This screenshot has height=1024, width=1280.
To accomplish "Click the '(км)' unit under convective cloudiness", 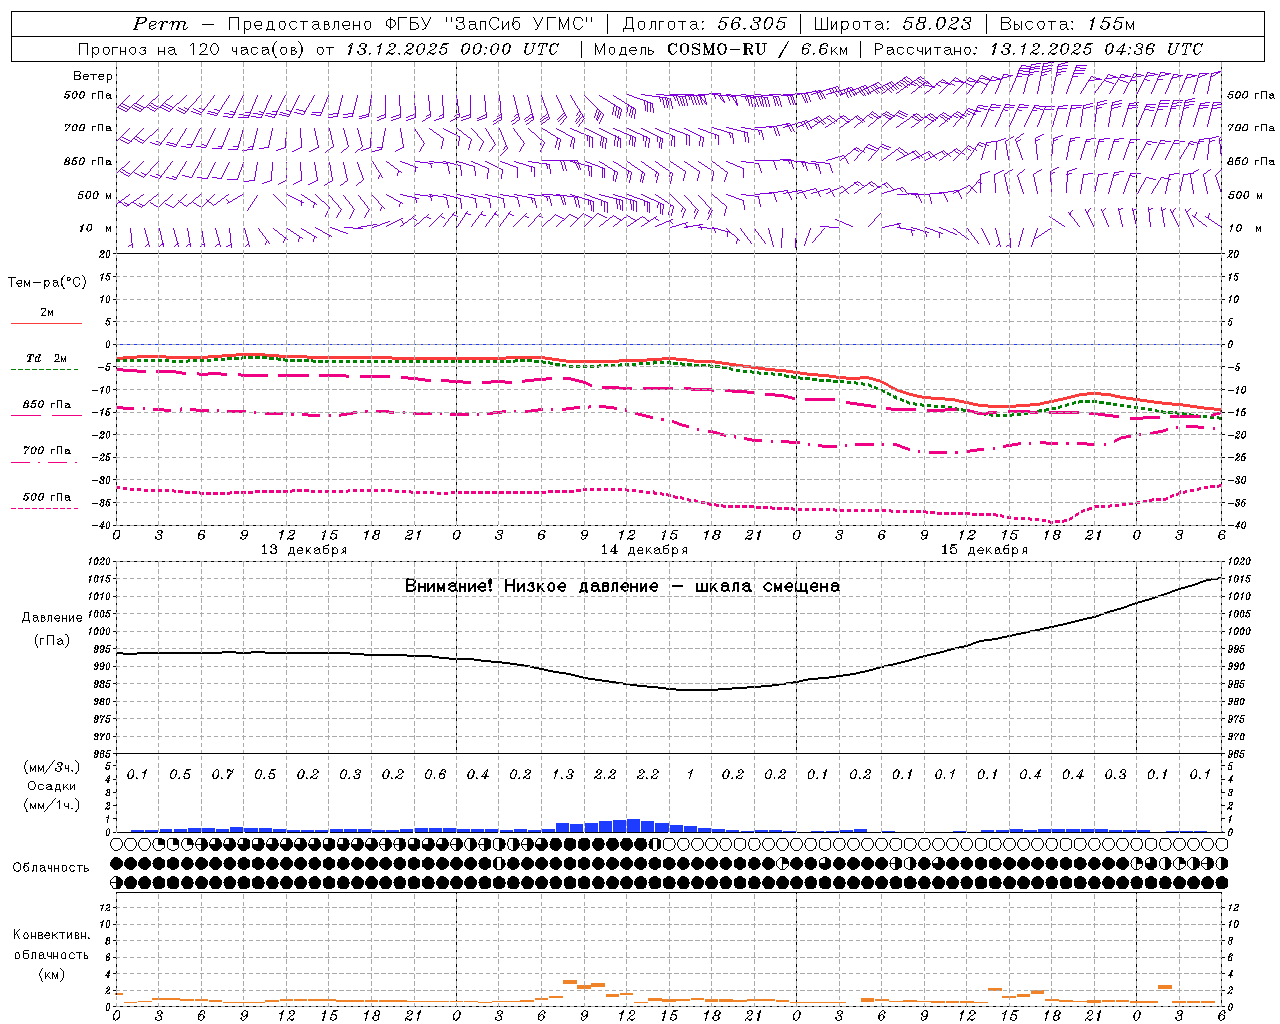I will [51, 974].
